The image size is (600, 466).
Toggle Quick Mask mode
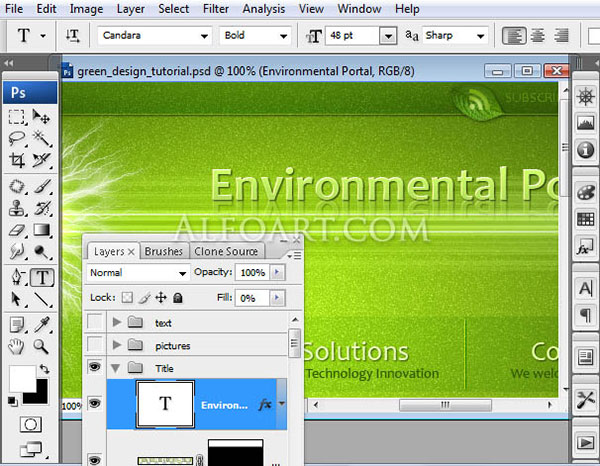tap(31, 424)
